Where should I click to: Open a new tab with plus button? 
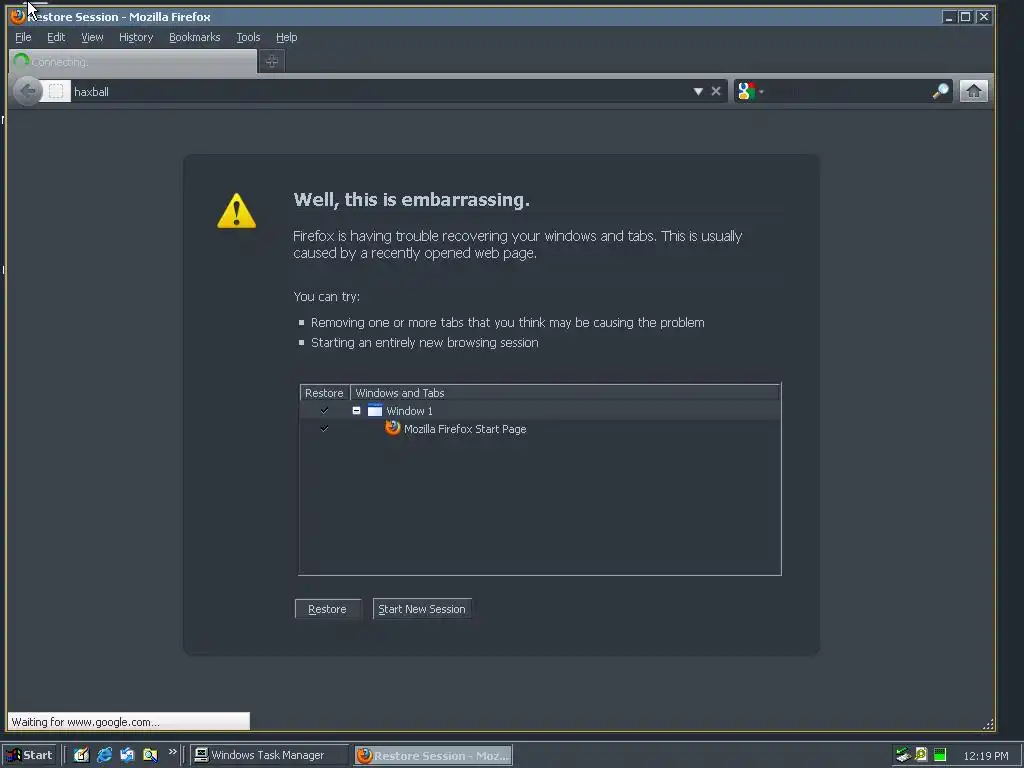coord(272,61)
